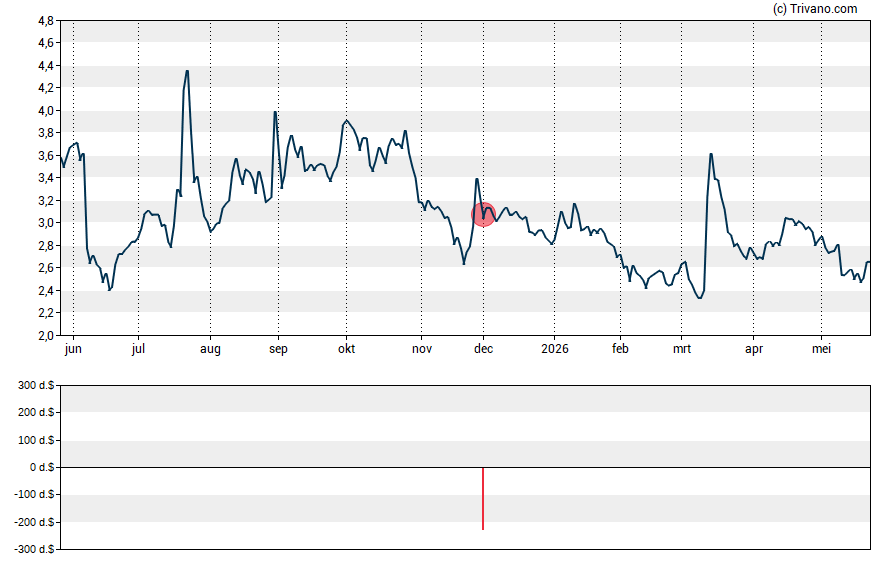Click the red negative bar in lower chart
Screen dimensions: 888x565
point(483,499)
